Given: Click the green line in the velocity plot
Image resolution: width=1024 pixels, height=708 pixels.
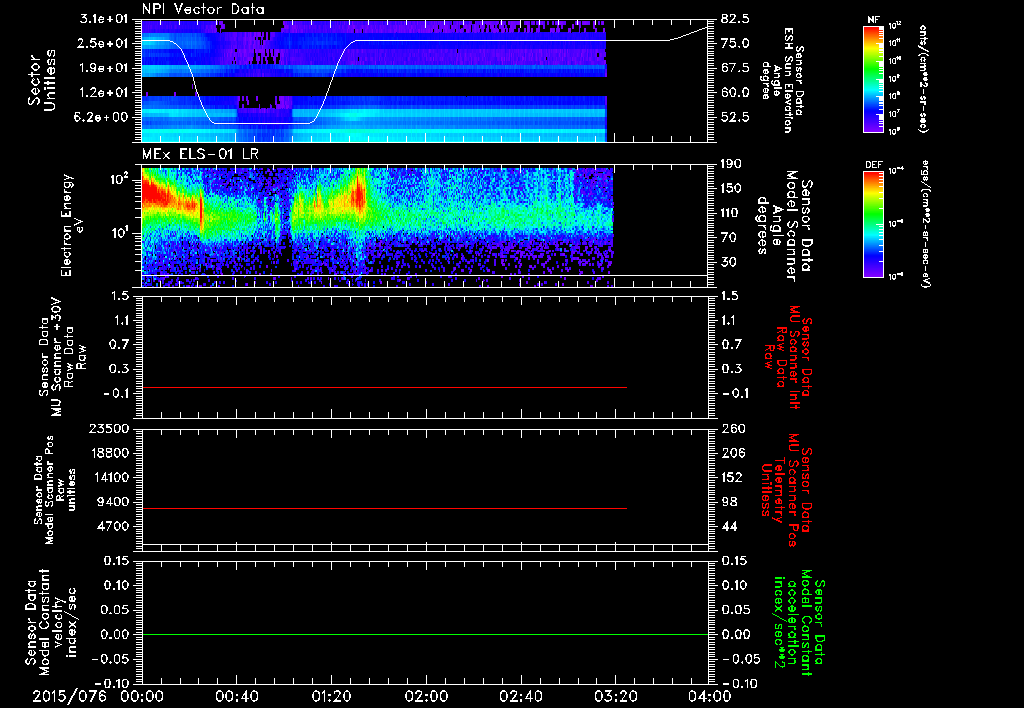Looking at the screenshot, I should click(425, 634).
